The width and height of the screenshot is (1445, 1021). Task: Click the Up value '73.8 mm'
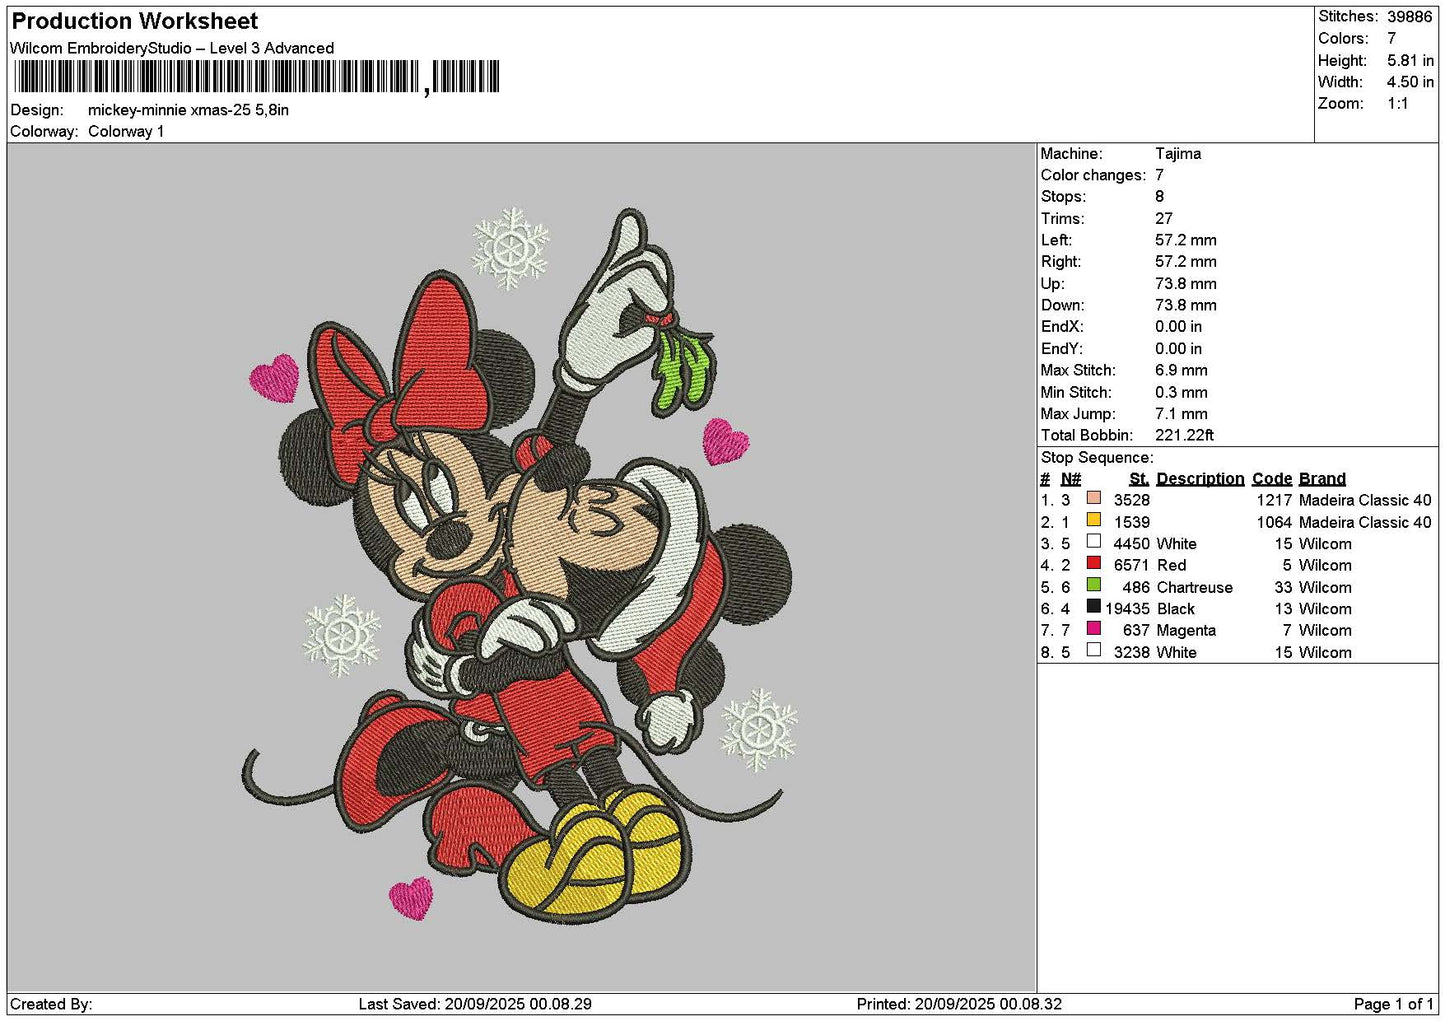tap(1186, 284)
